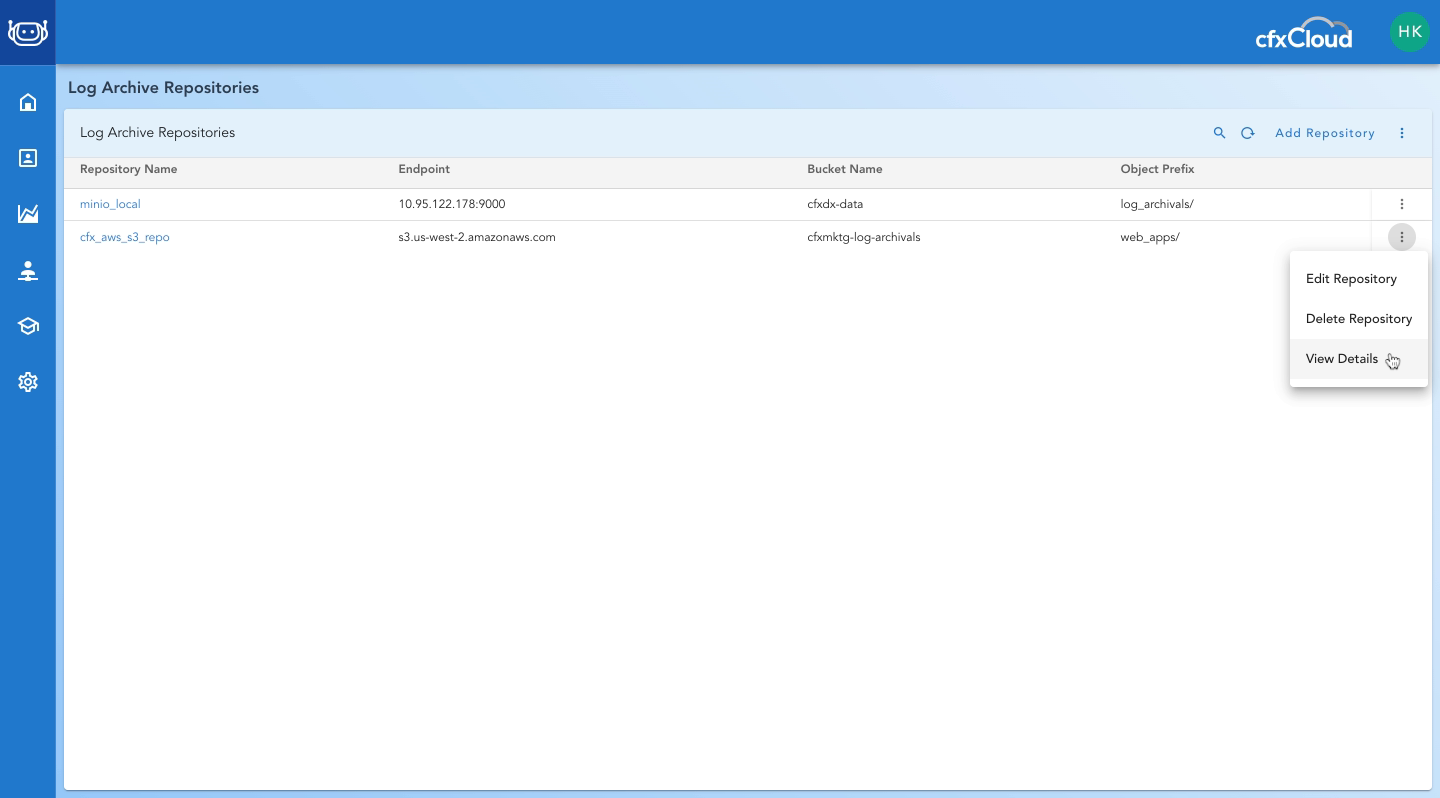The image size is (1440, 798).
Task: Open the Home sidebar icon
Action: [x=28, y=102]
